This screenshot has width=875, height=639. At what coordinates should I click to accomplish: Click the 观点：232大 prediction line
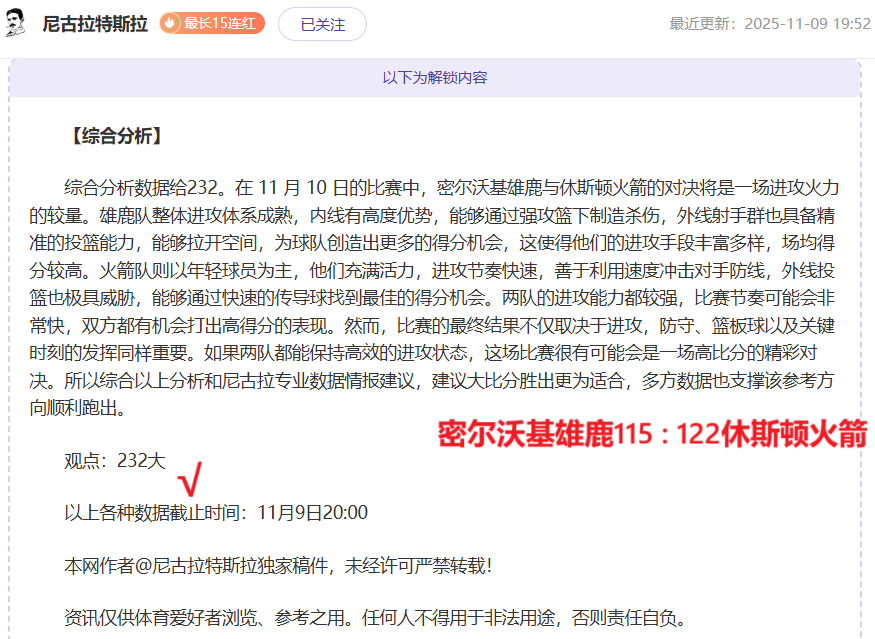coord(115,461)
